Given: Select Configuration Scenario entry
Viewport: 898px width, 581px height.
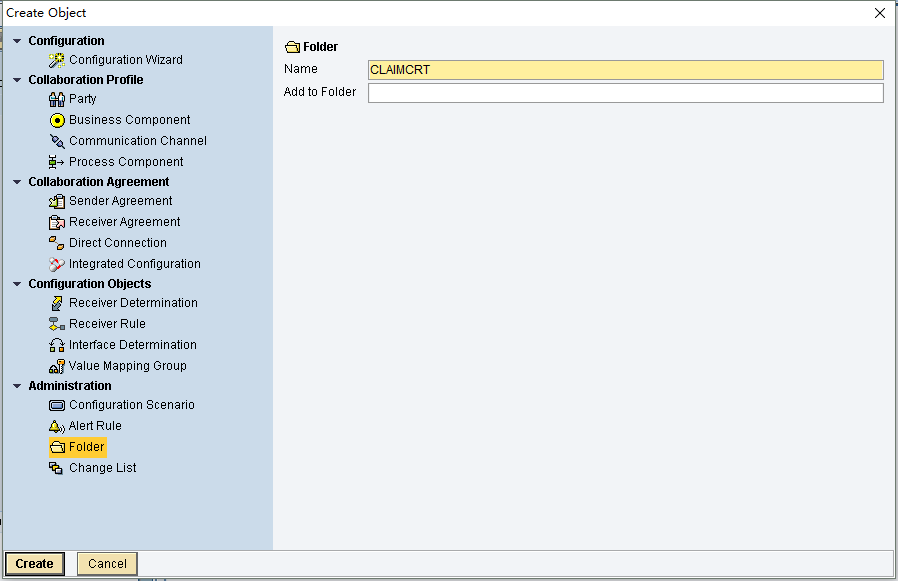Looking at the screenshot, I should tap(132, 405).
